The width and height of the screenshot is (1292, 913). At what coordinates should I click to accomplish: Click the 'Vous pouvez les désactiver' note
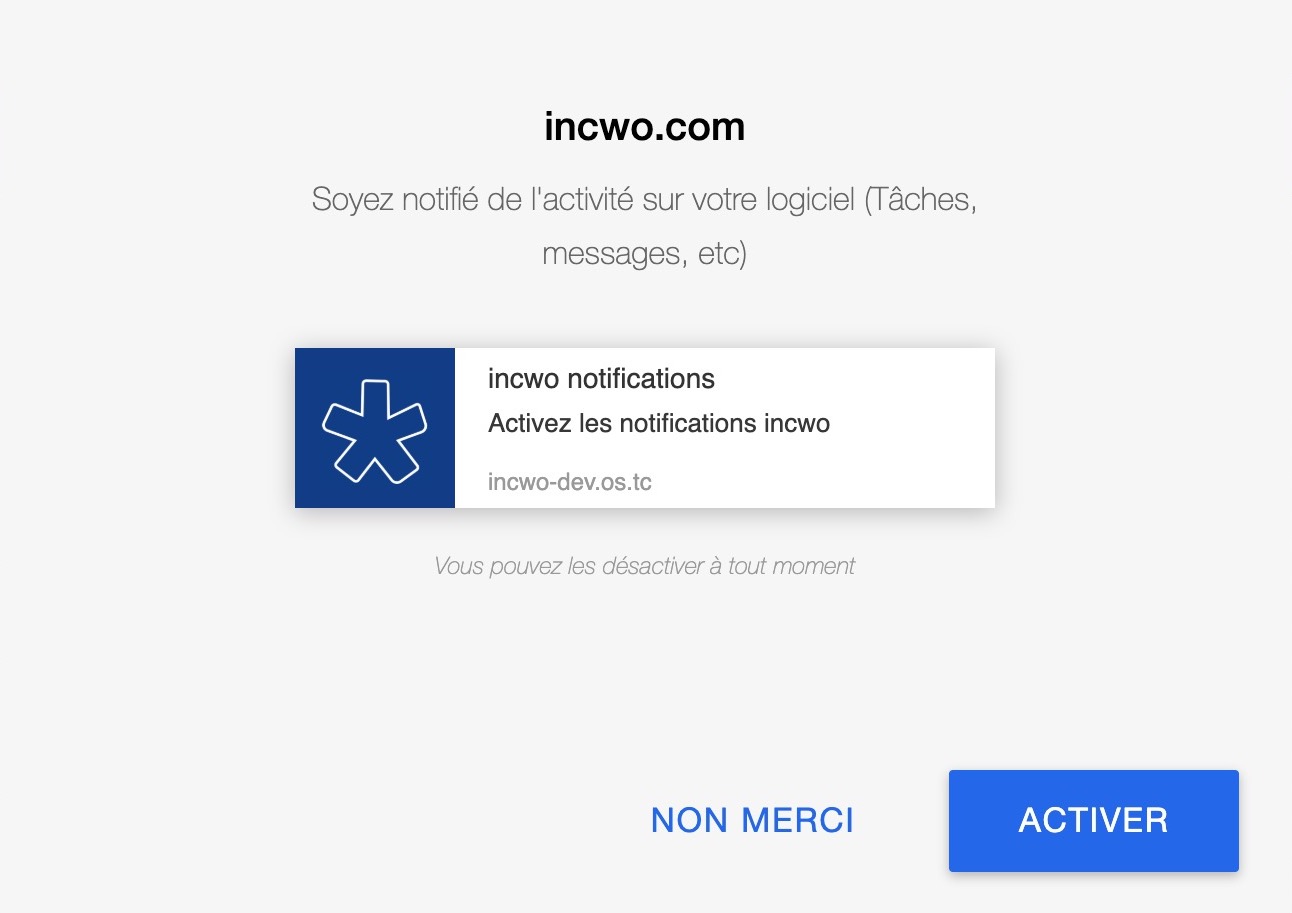(x=645, y=566)
